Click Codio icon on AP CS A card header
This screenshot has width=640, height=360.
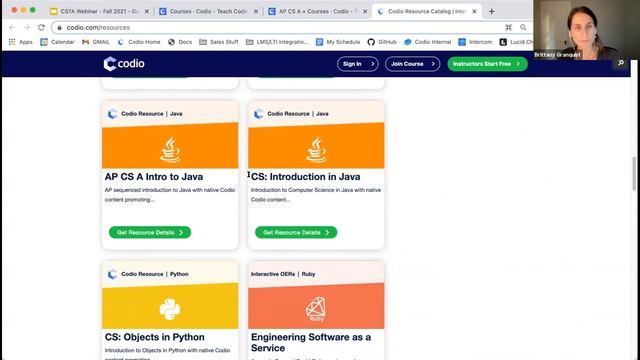(x=112, y=114)
